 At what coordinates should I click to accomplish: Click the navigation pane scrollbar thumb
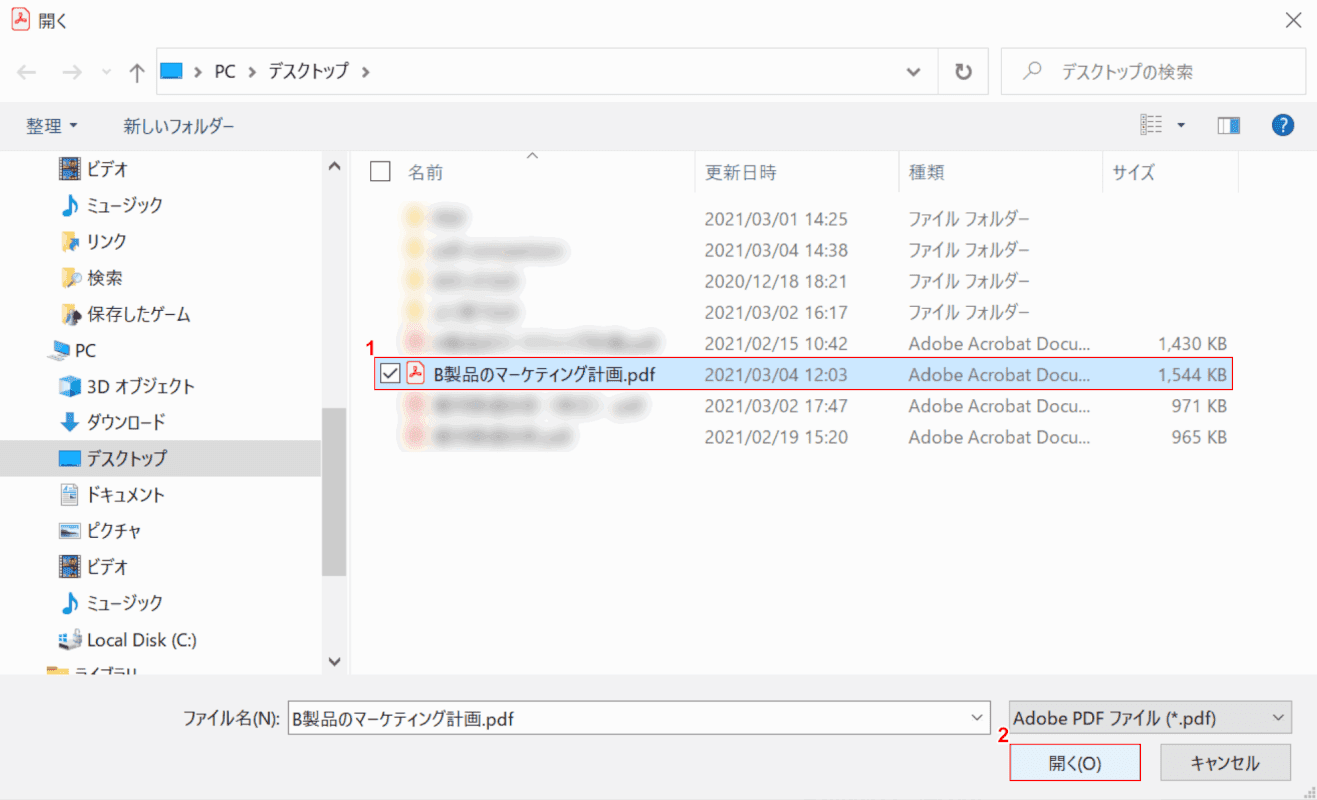click(334, 491)
